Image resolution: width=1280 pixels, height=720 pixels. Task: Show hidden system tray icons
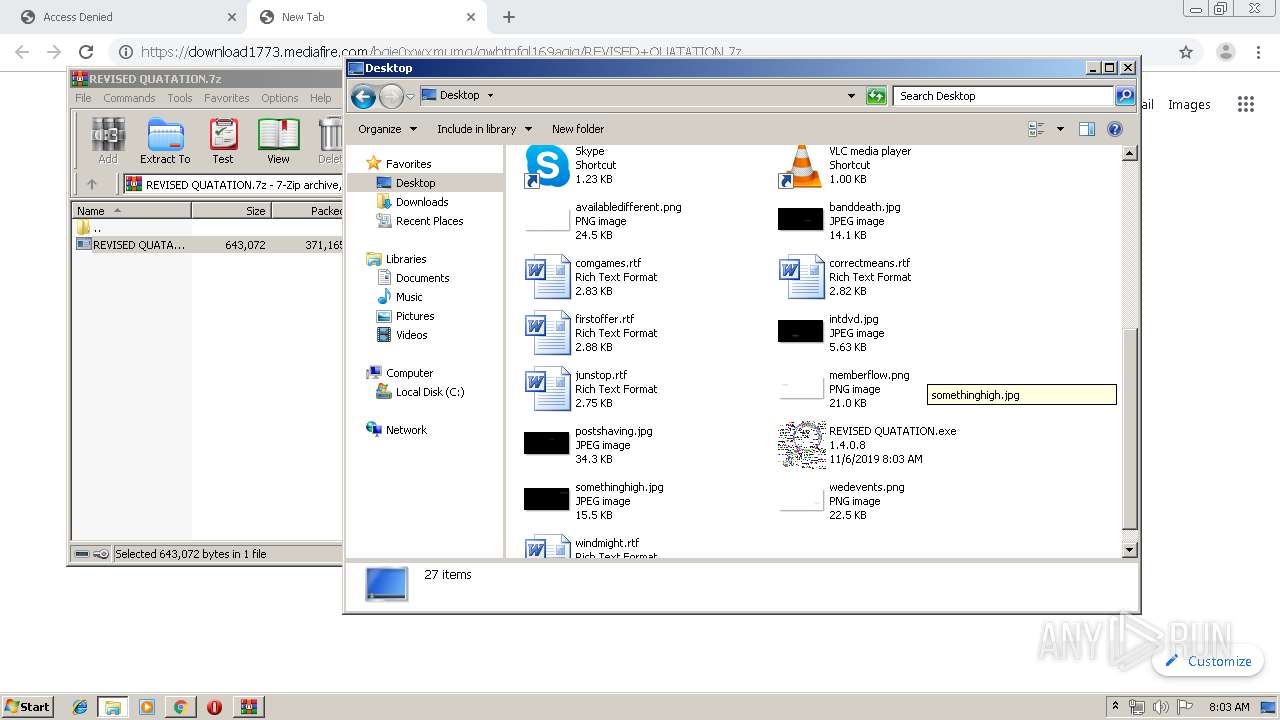click(1115, 706)
